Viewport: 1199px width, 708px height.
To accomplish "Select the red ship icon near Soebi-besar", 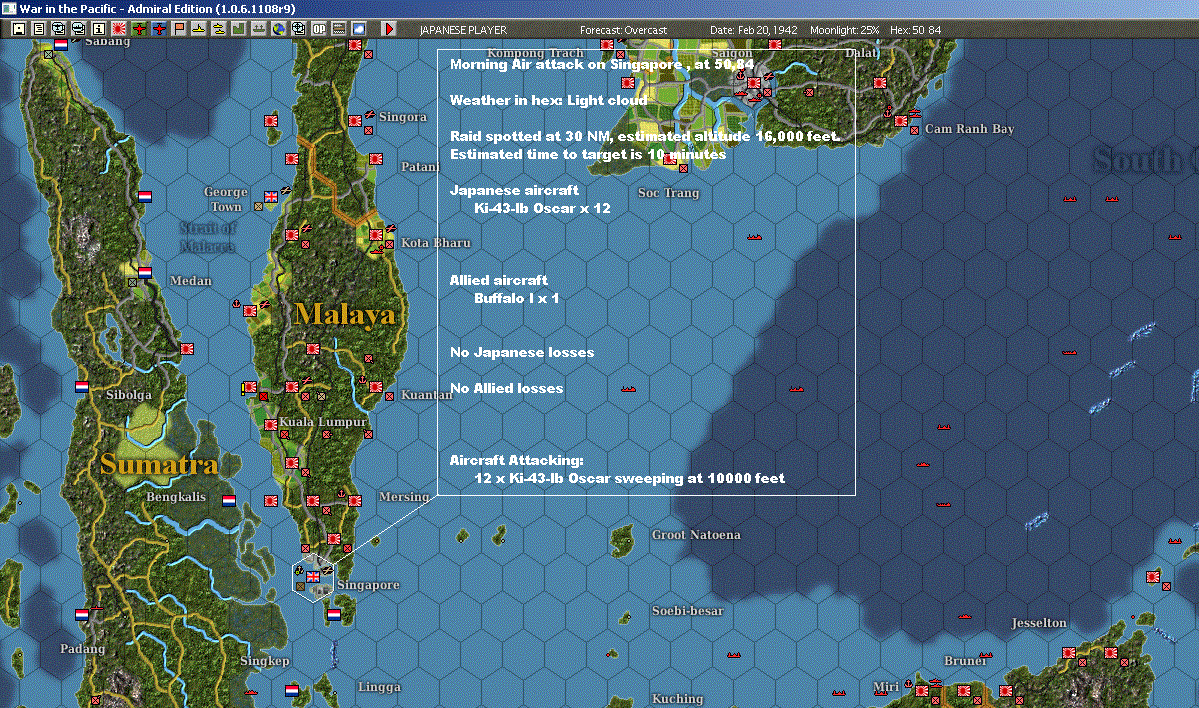I will coord(734,655).
